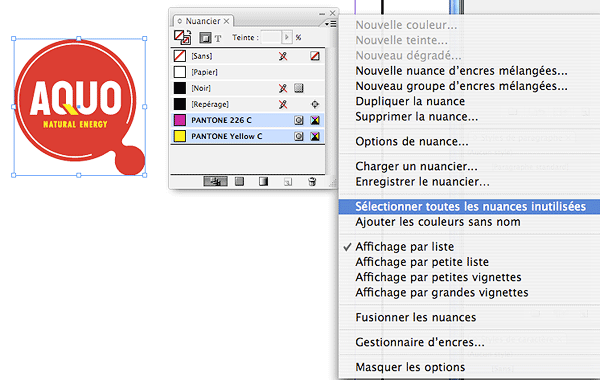Switch to Affichage par petite liste
This screenshot has width=600, height=380.
[422, 262]
